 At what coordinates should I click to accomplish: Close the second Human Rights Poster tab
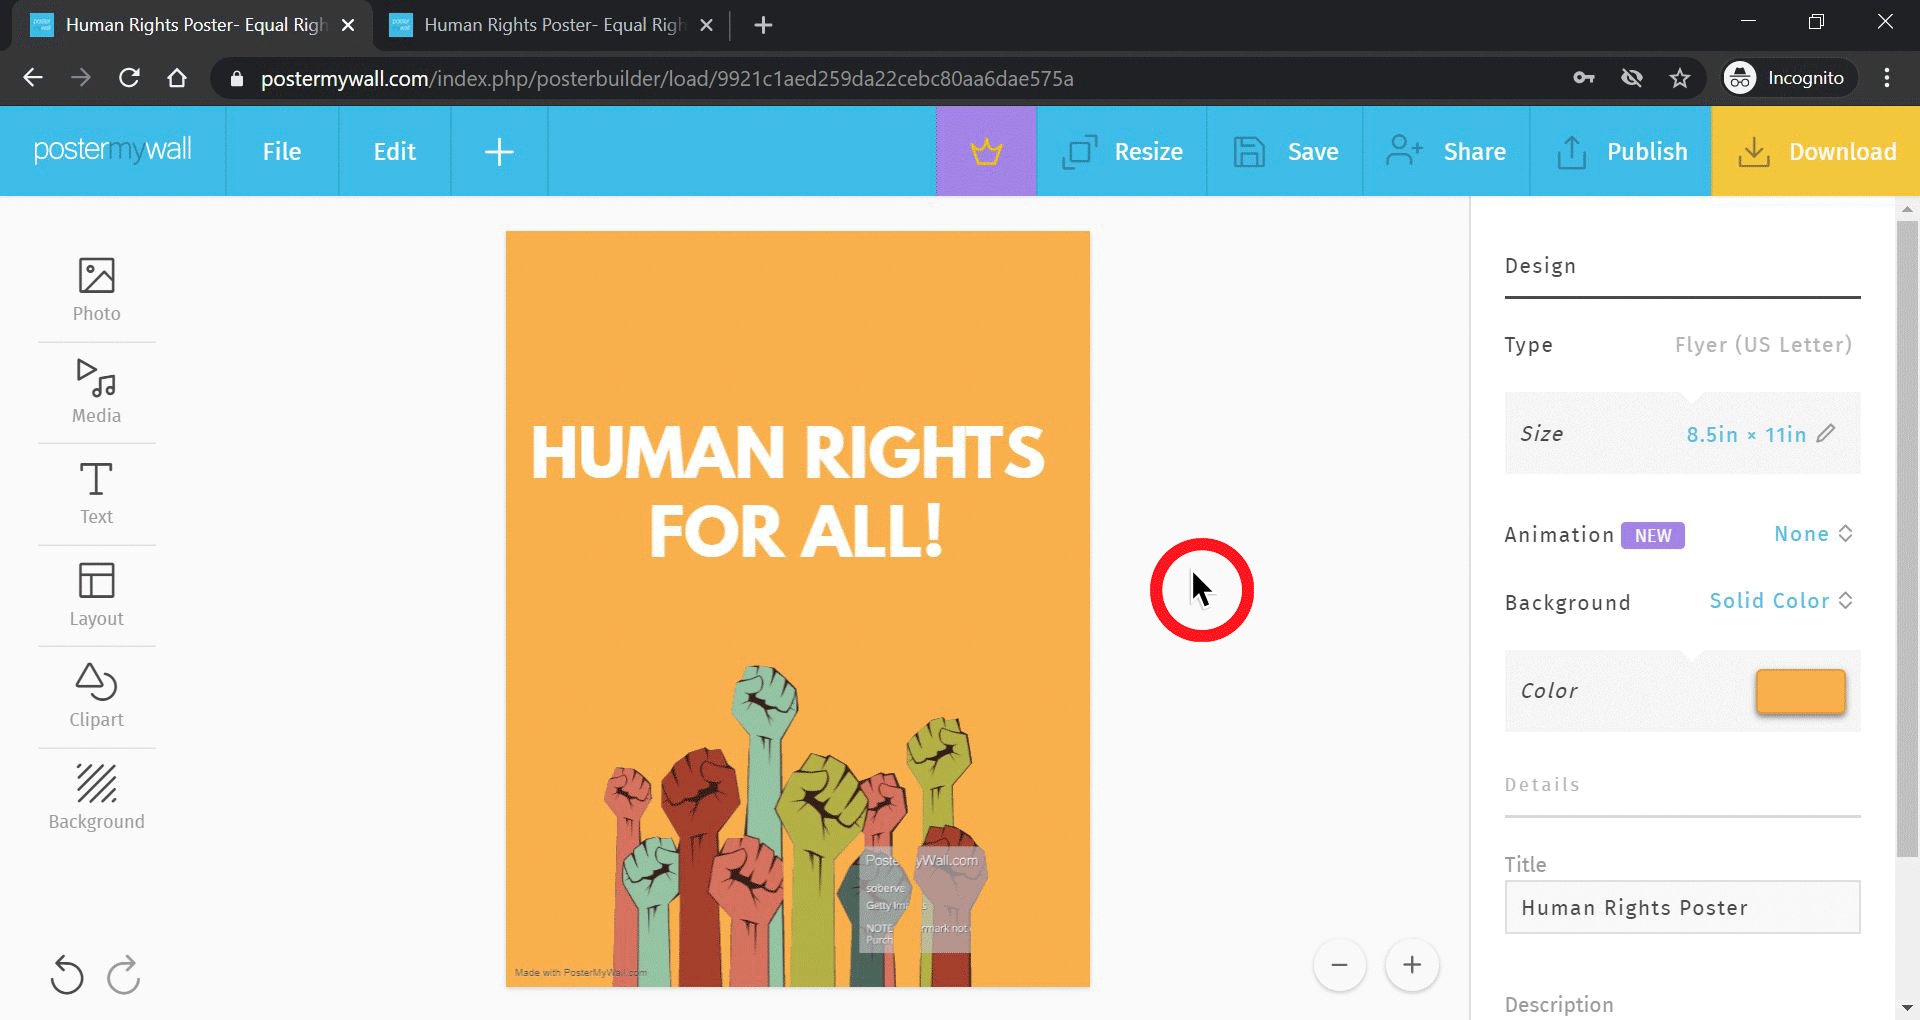pos(706,25)
